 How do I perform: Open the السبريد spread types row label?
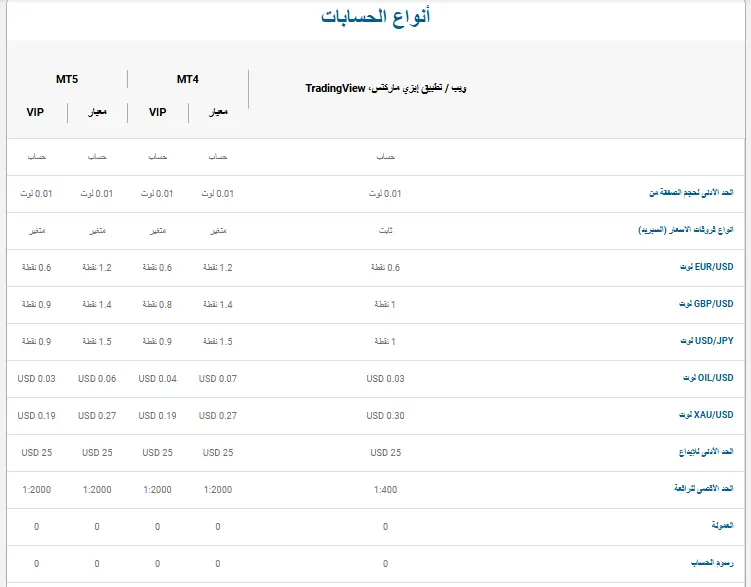click(x=686, y=230)
